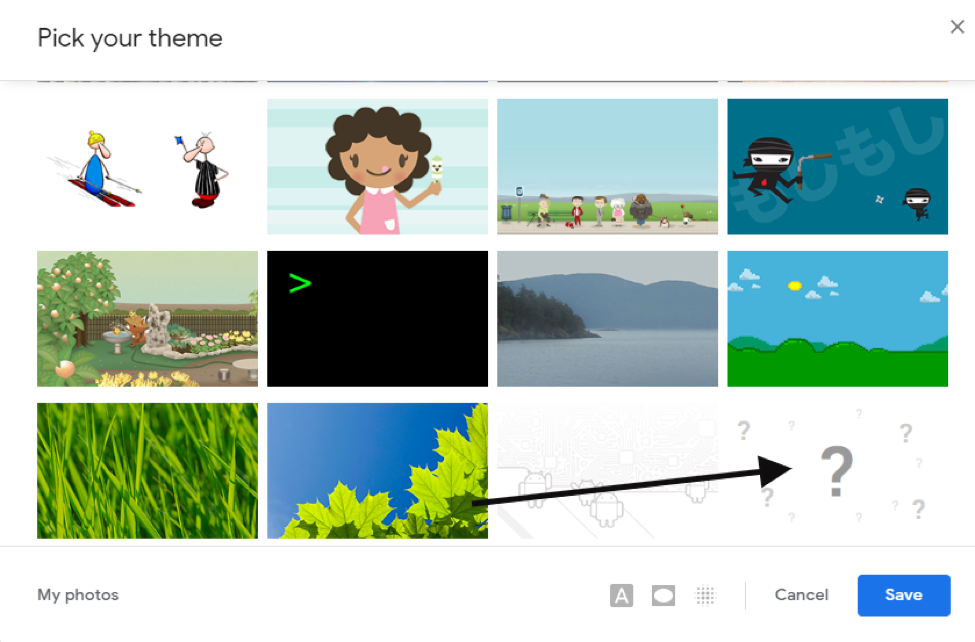The image size is (975, 642).
Task: Select the tea garden fox theme
Action: click(x=147, y=319)
